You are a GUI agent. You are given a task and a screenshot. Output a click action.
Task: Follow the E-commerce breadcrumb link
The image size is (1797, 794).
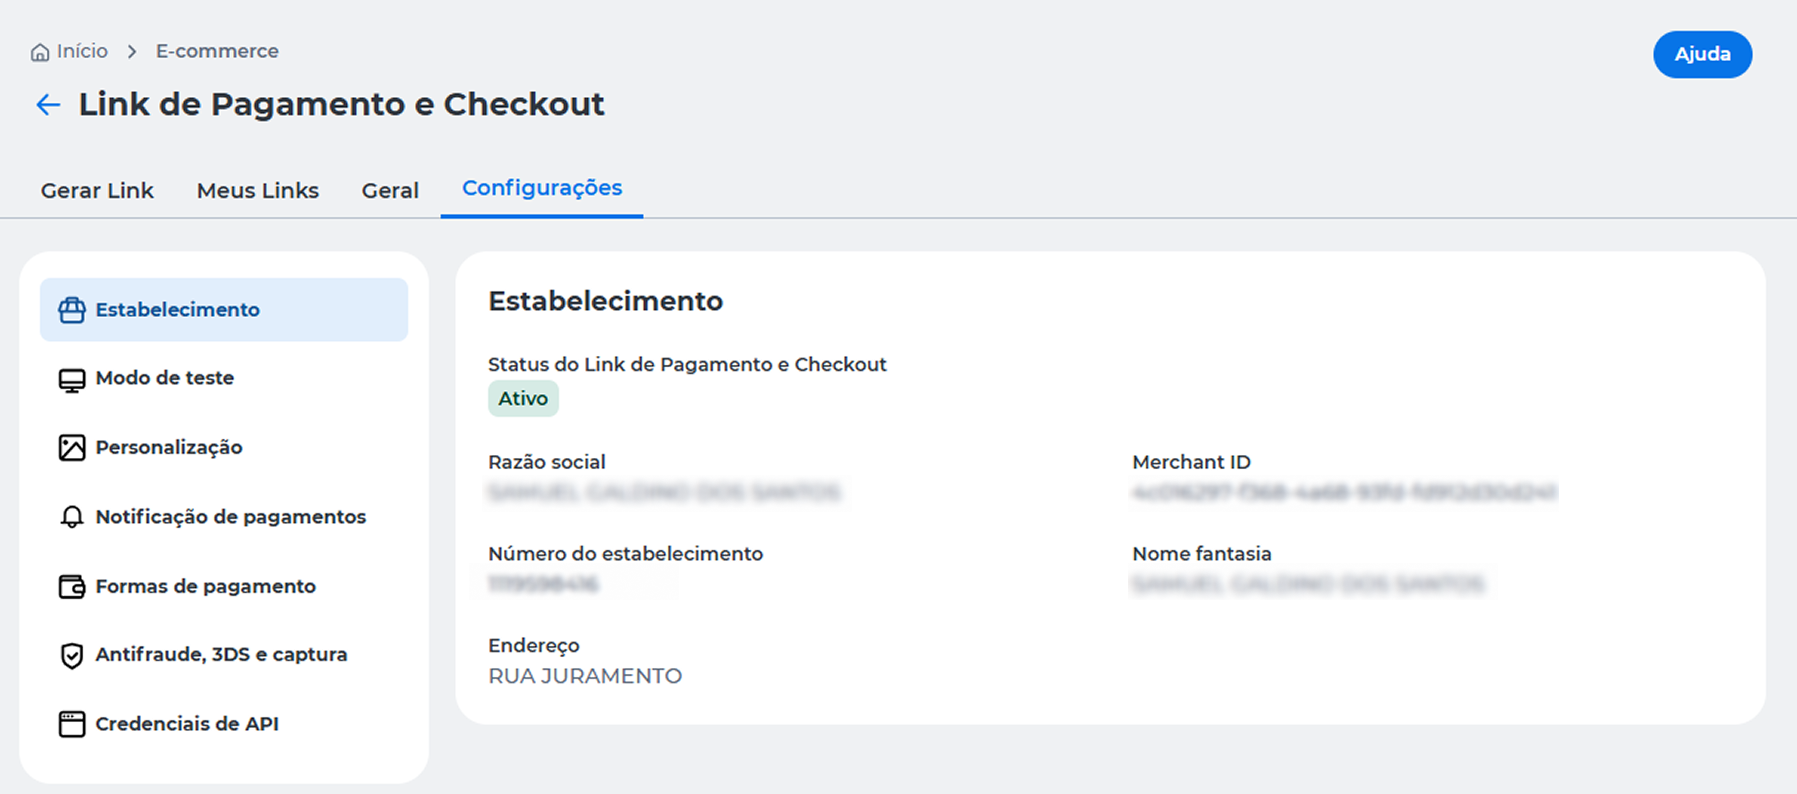(217, 51)
